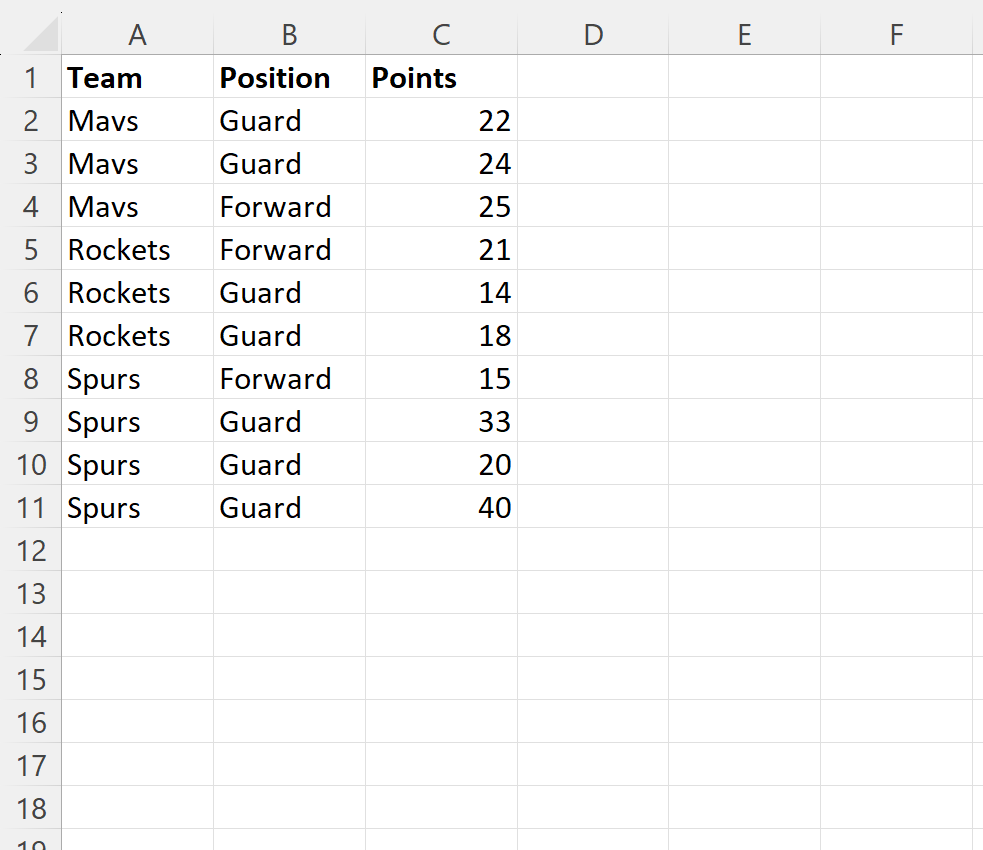This screenshot has height=850, width=983.
Task: Select column C header
Action: pos(441,34)
